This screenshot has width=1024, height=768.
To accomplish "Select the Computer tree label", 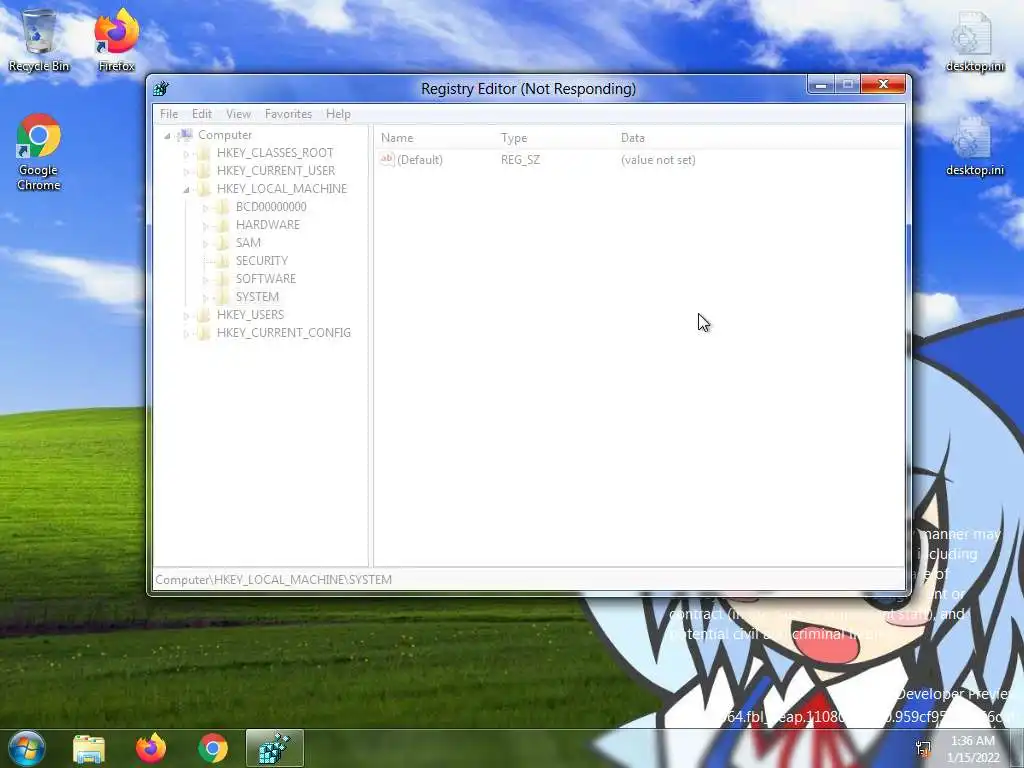I will (225, 135).
